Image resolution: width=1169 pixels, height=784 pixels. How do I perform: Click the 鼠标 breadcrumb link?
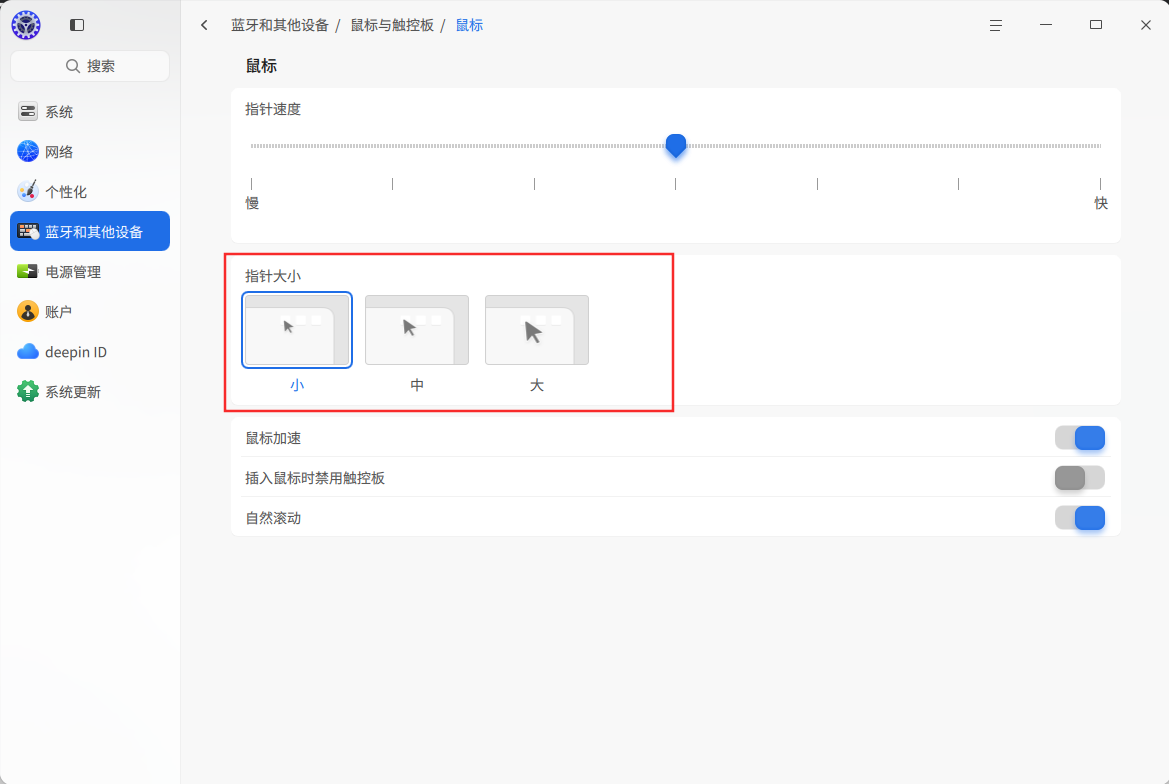[x=470, y=25]
